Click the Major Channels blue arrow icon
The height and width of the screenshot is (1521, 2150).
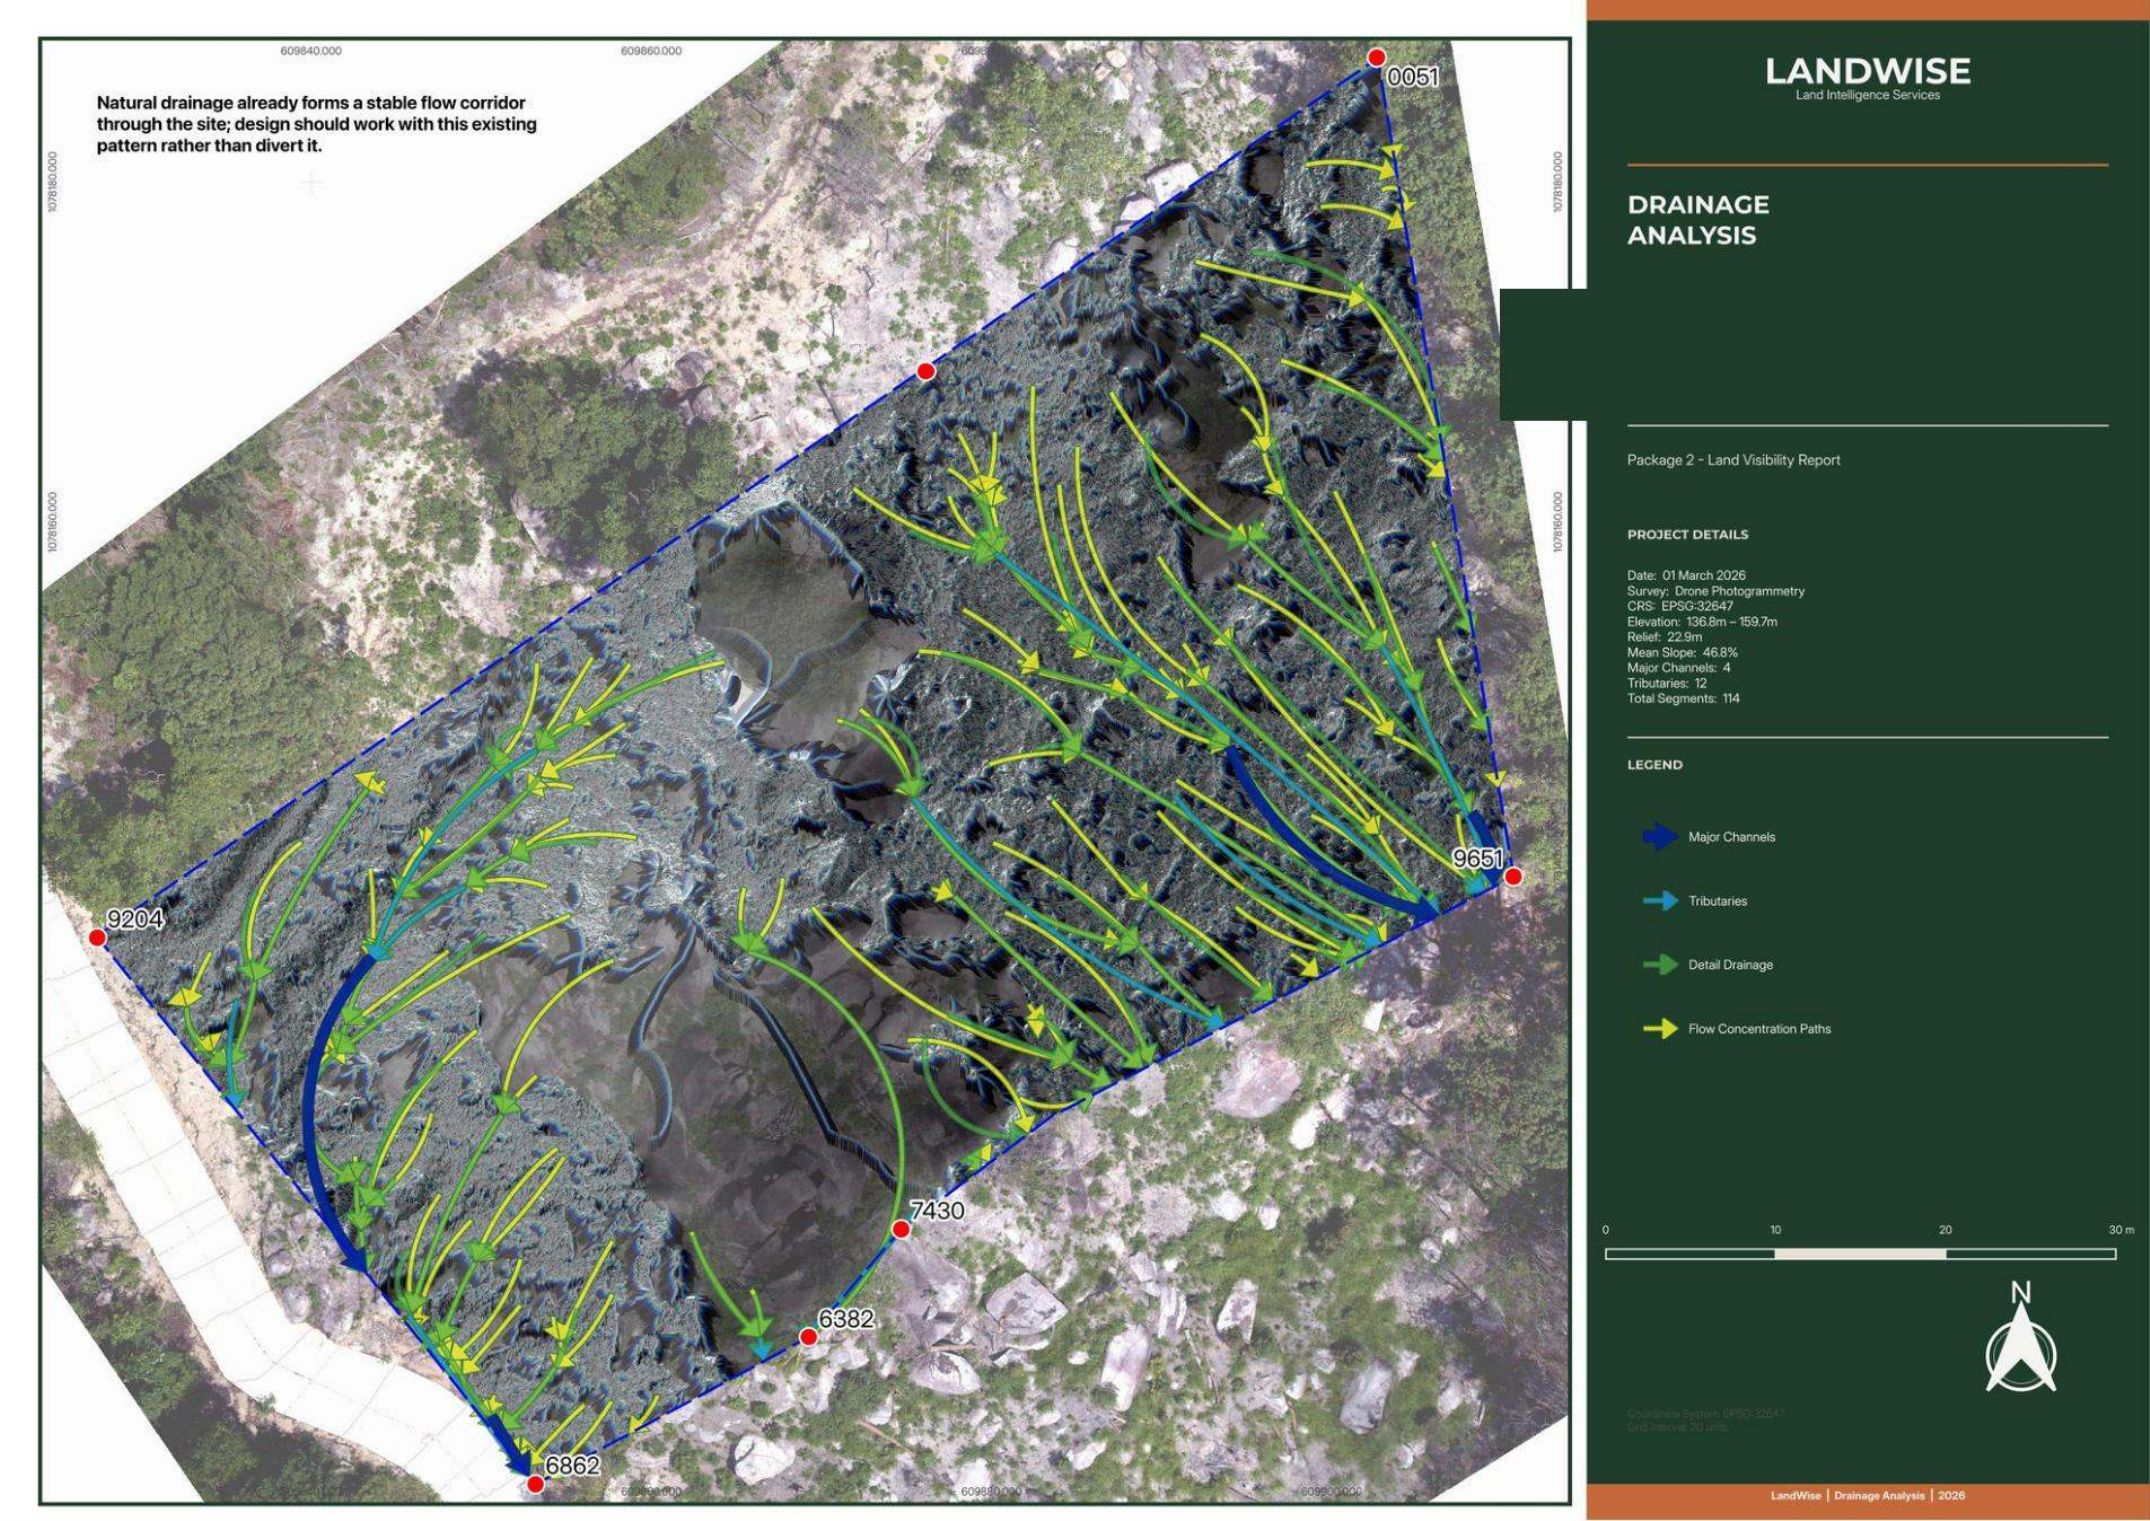coord(1659,837)
